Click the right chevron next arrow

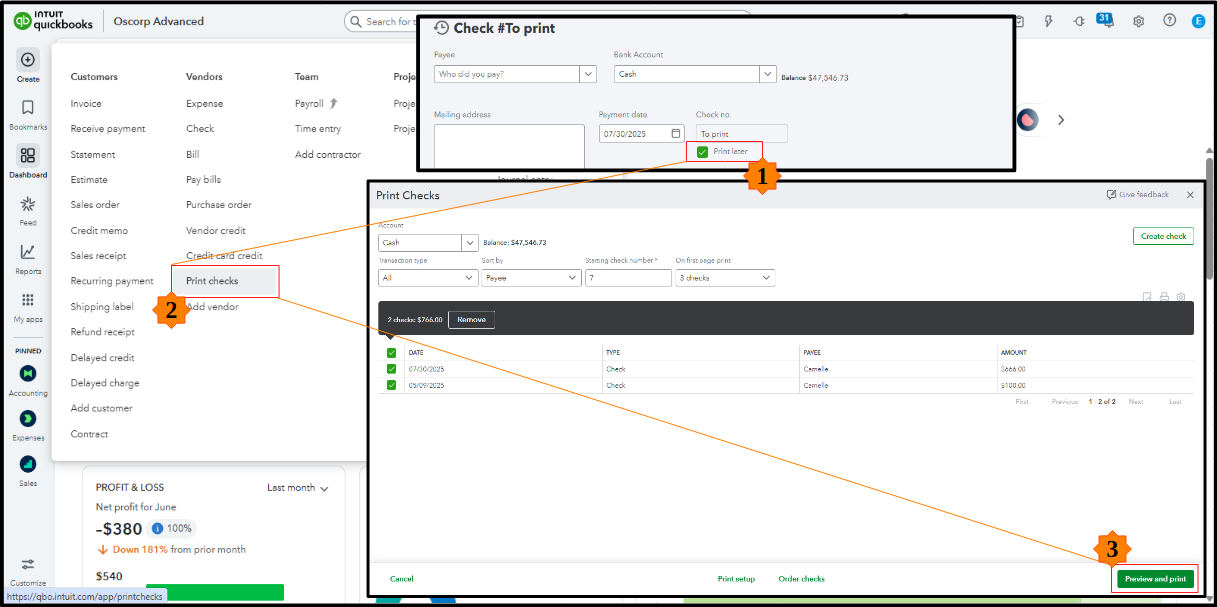tap(1061, 120)
